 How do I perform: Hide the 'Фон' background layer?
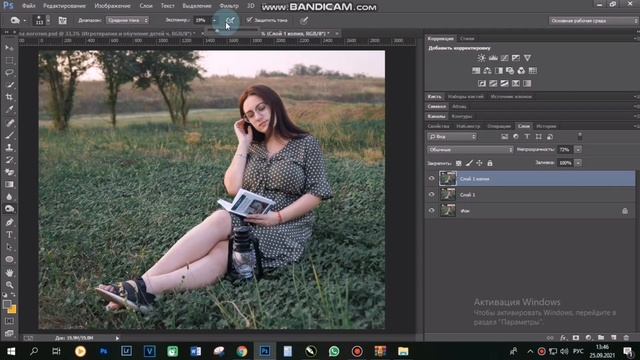coord(431,211)
